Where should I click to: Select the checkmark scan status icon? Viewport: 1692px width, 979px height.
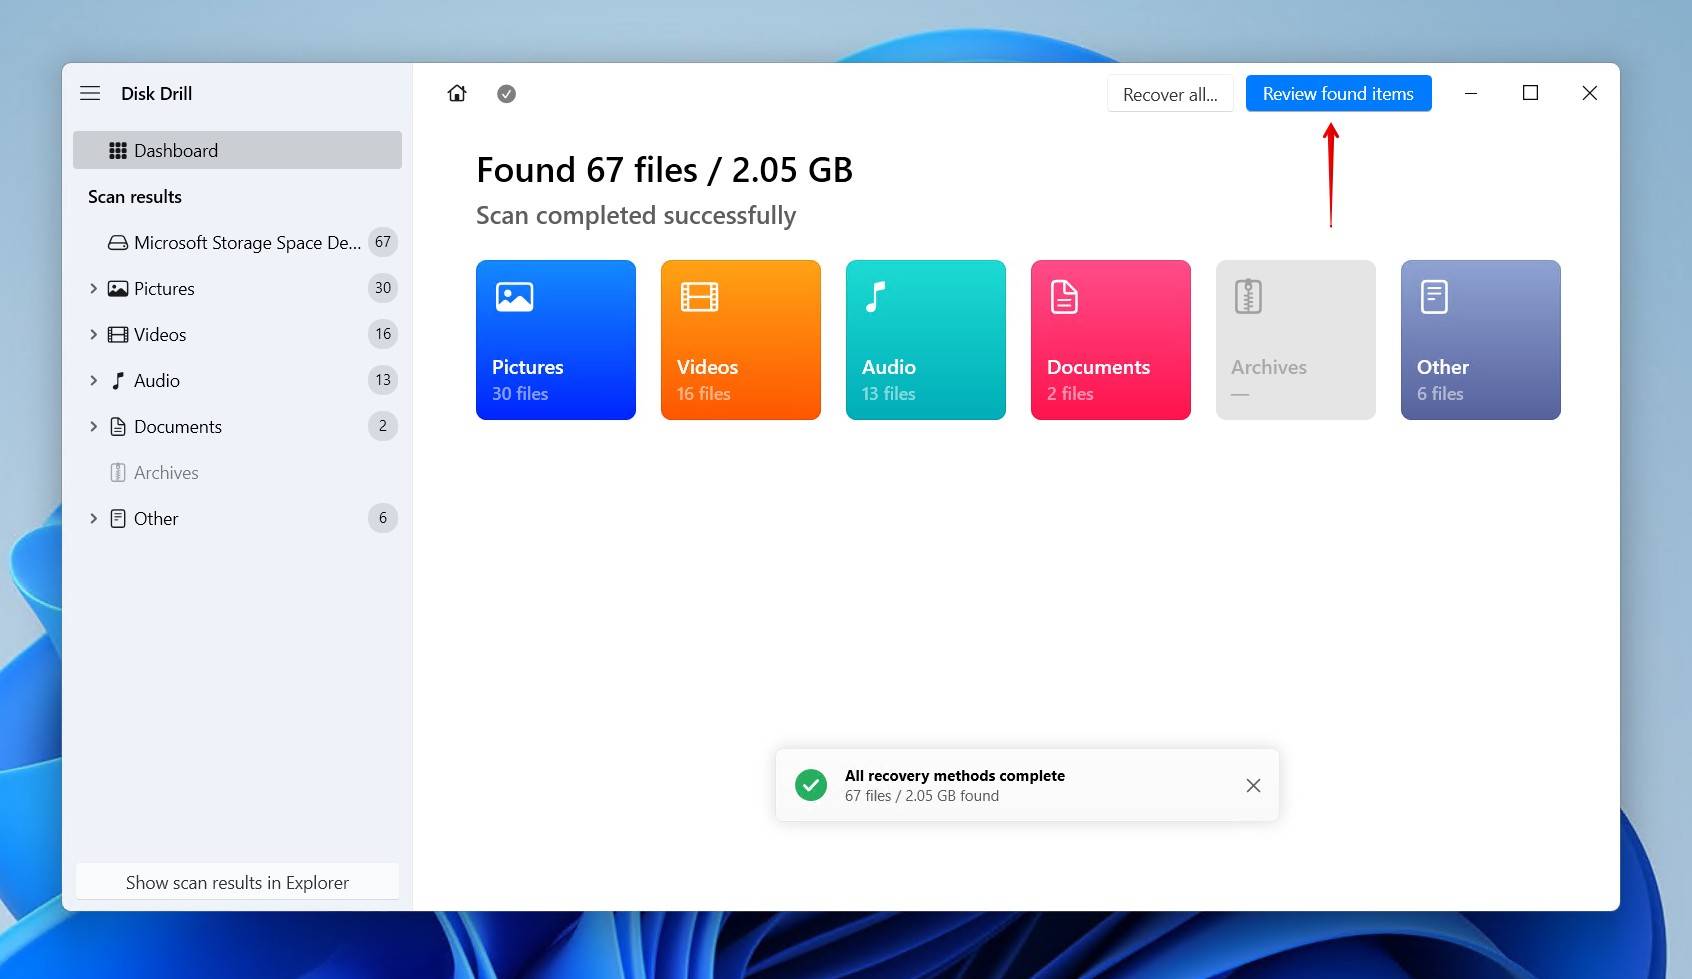point(506,93)
